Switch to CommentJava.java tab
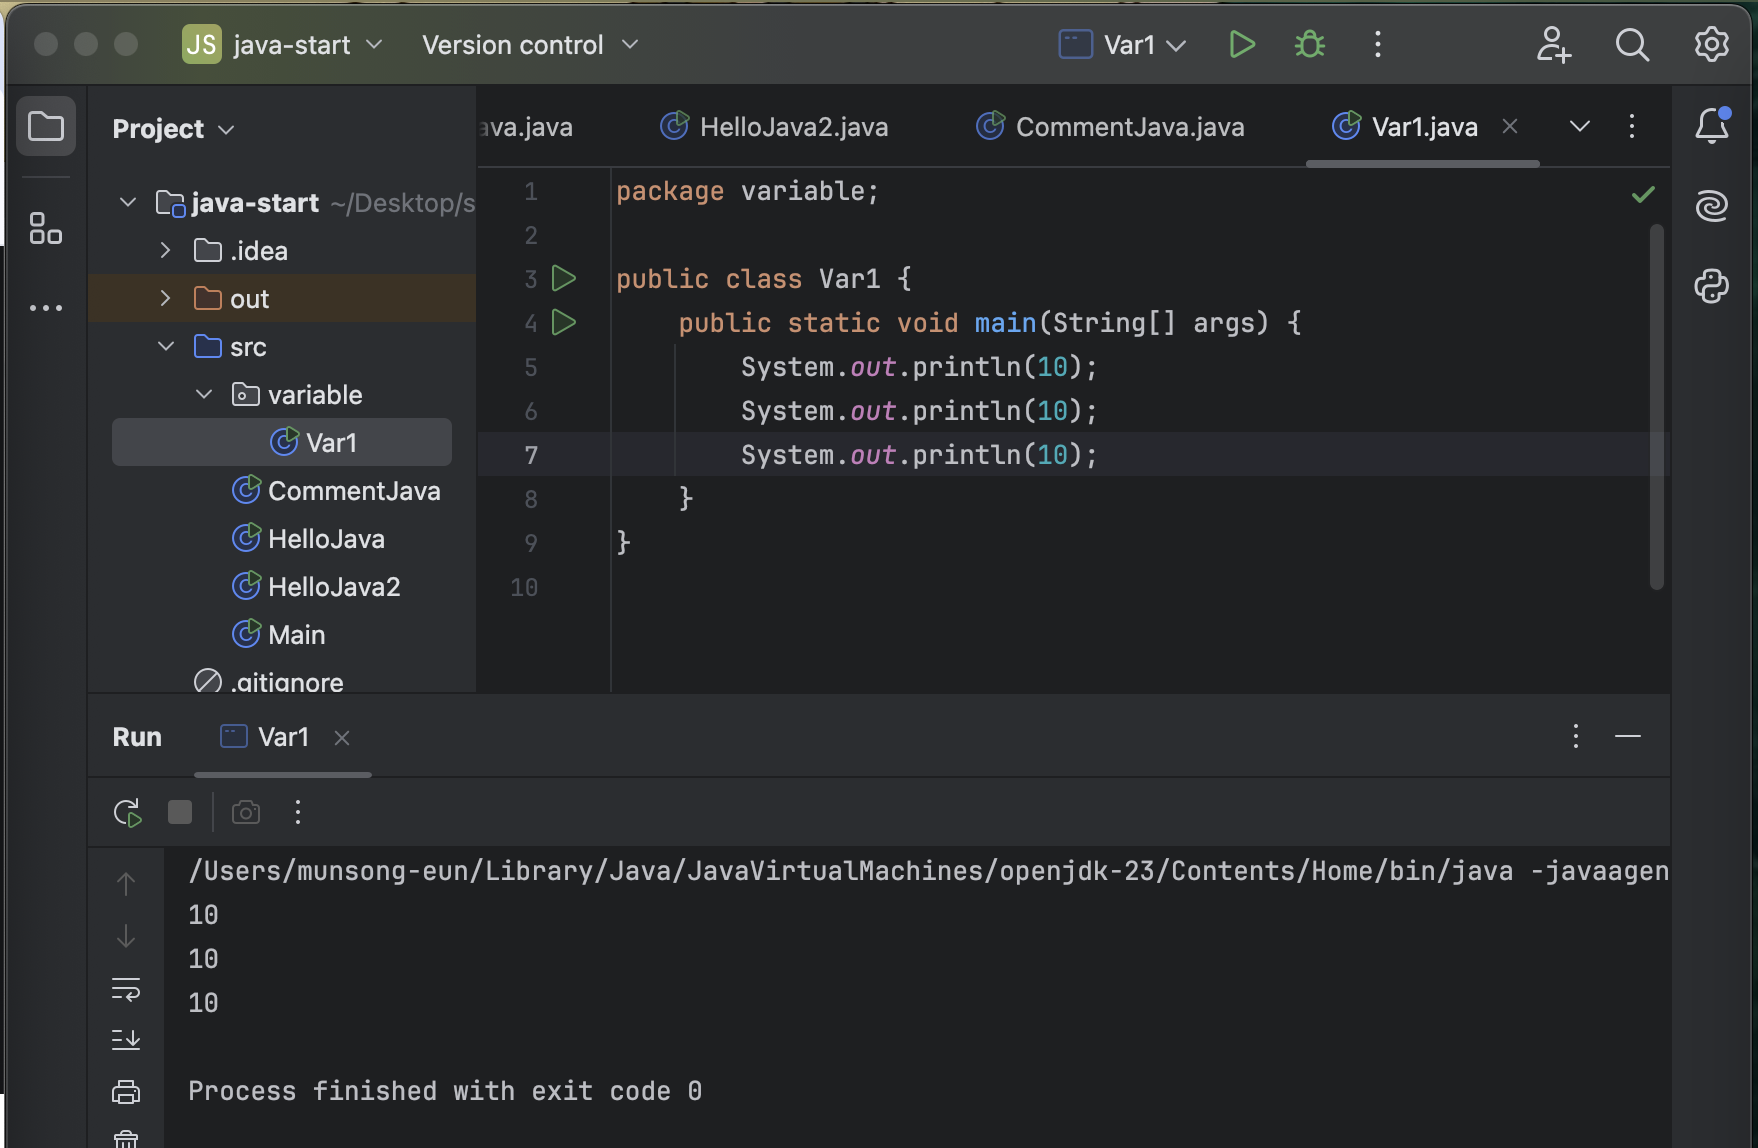1758x1148 pixels. 1111,127
